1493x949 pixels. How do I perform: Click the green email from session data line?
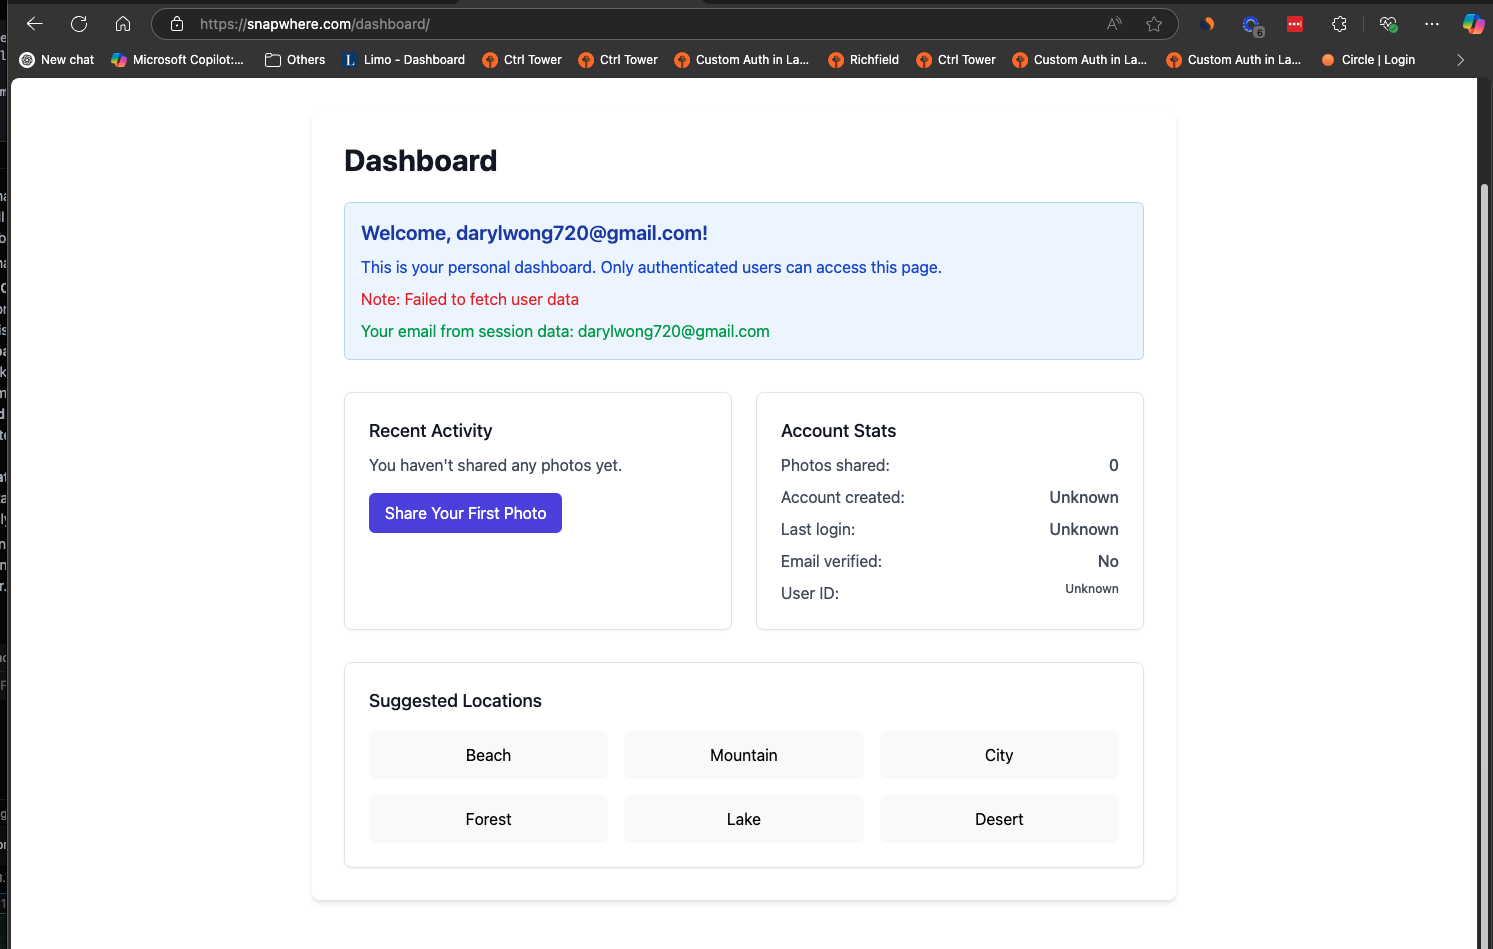pyautogui.click(x=565, y=331)
